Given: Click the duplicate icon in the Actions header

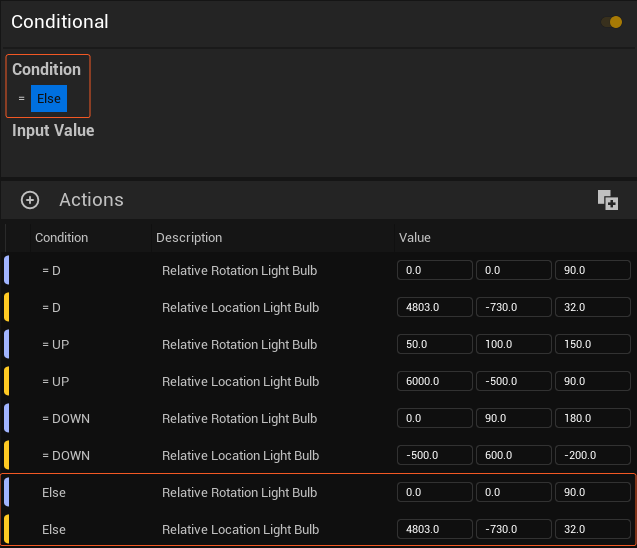Looking at the screenshot, I should [607, 200].
